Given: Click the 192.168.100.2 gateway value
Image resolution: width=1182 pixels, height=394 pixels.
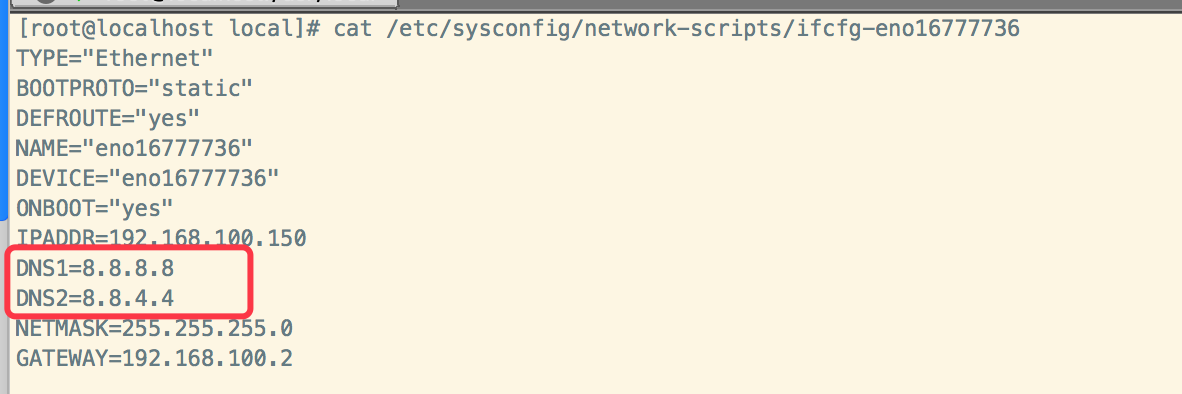Looking at the screenshot, I should [208, 358].
